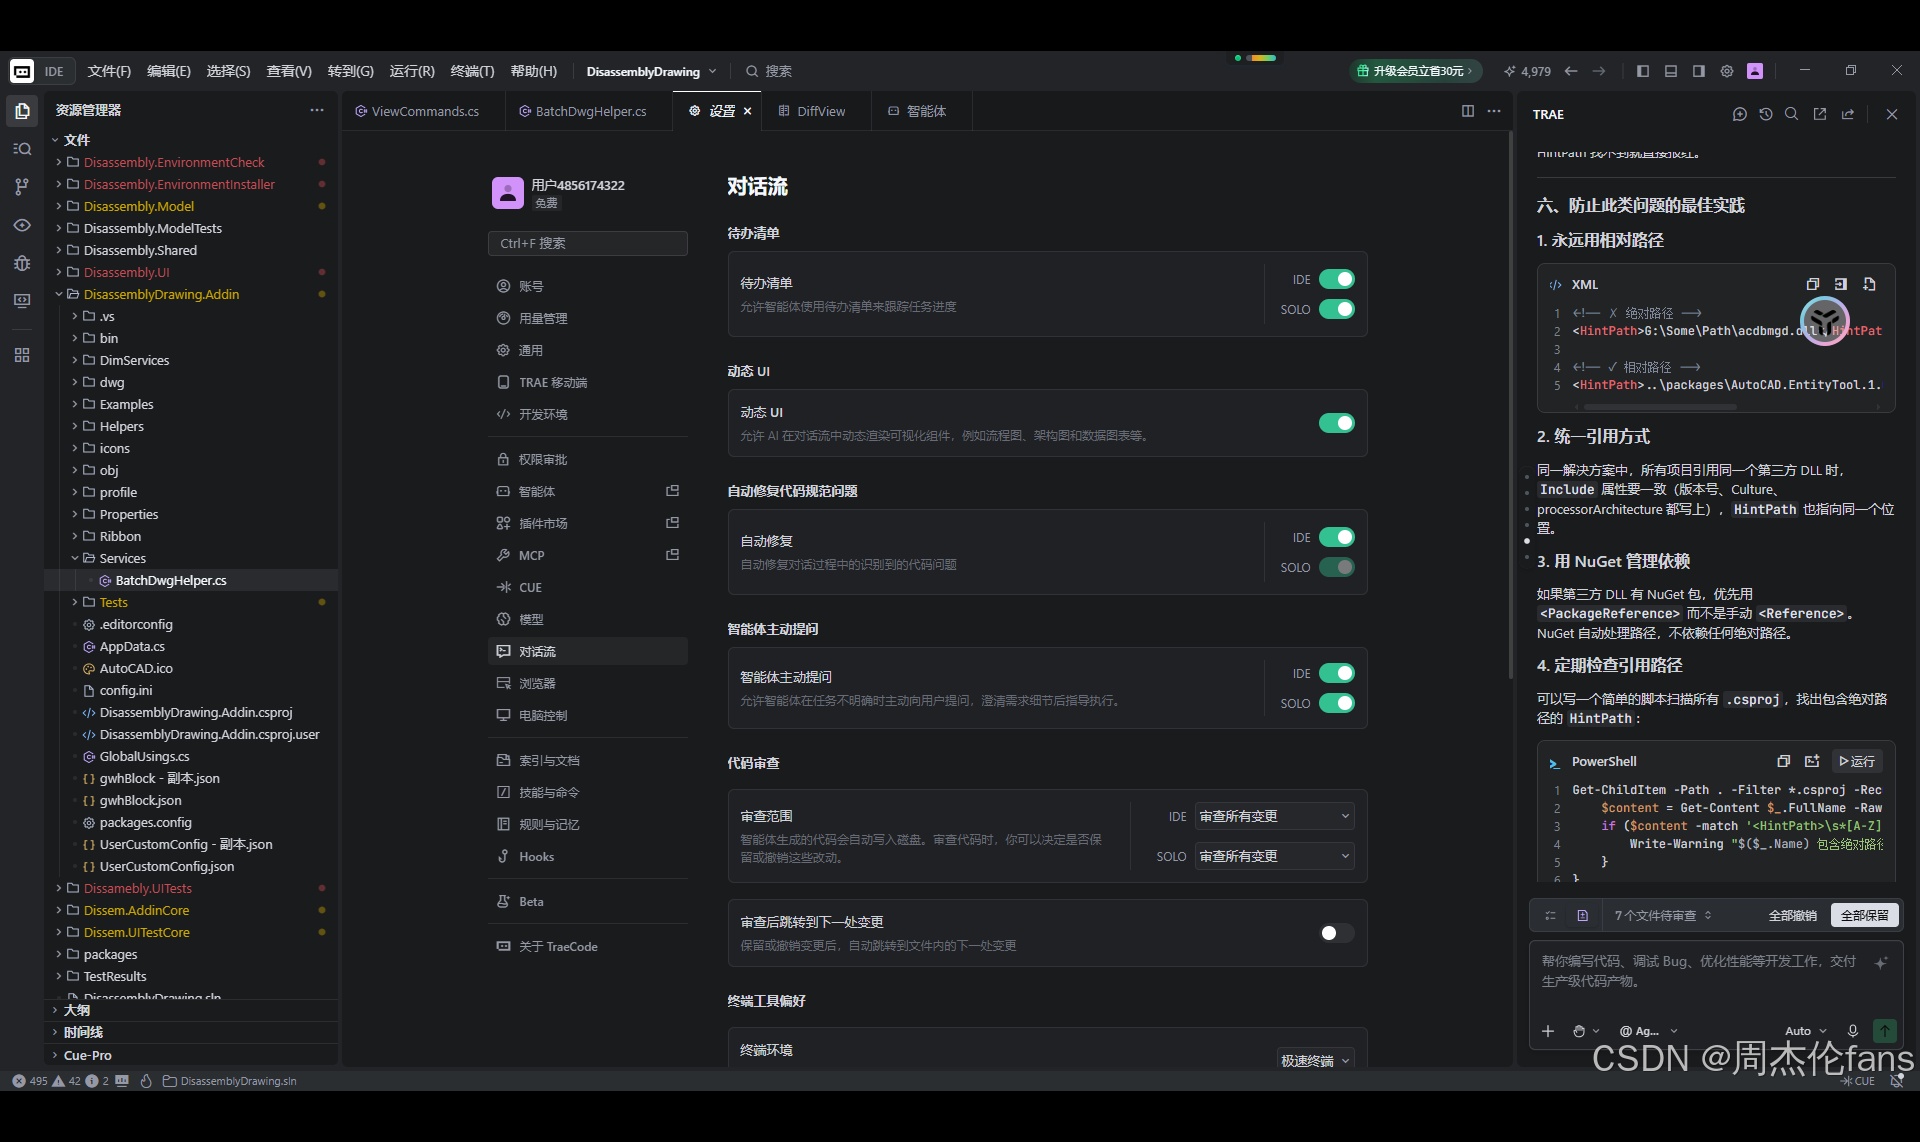Open chat history in TRAE panel
Screen dimensions: 1920x1142
tap(1766, 114)
